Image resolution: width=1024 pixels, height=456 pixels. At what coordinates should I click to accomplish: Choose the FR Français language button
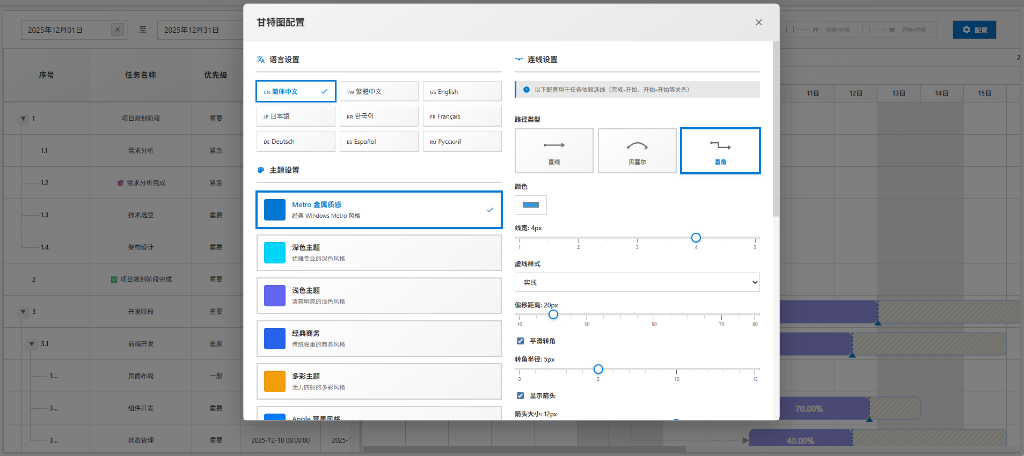(x=462, y=116)
